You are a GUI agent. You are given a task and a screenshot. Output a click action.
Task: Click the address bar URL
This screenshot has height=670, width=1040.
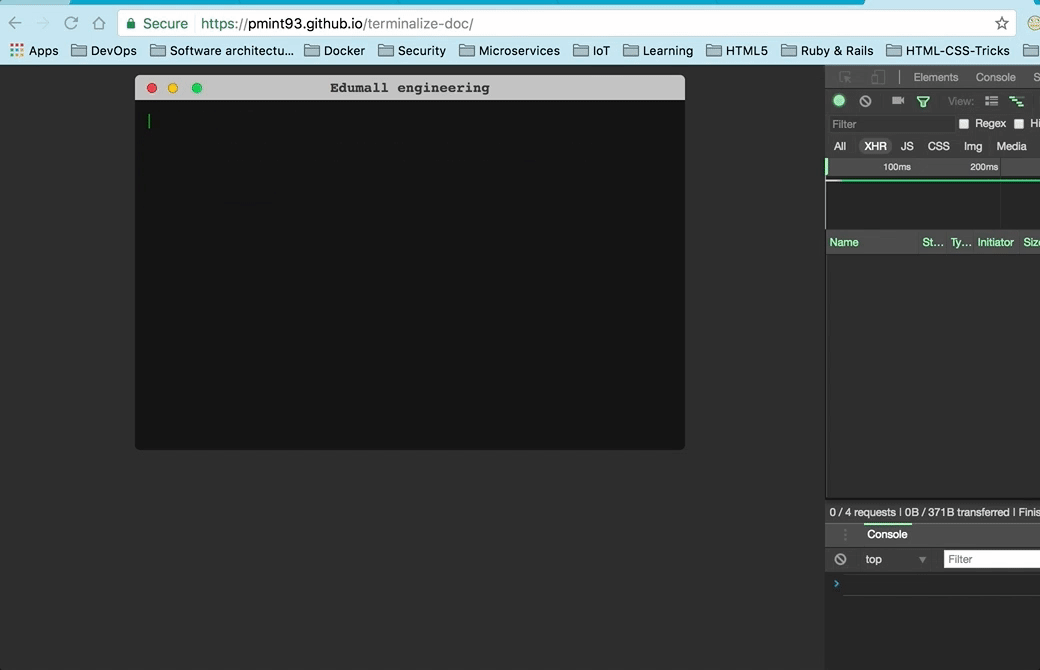(x=337, y=24)
